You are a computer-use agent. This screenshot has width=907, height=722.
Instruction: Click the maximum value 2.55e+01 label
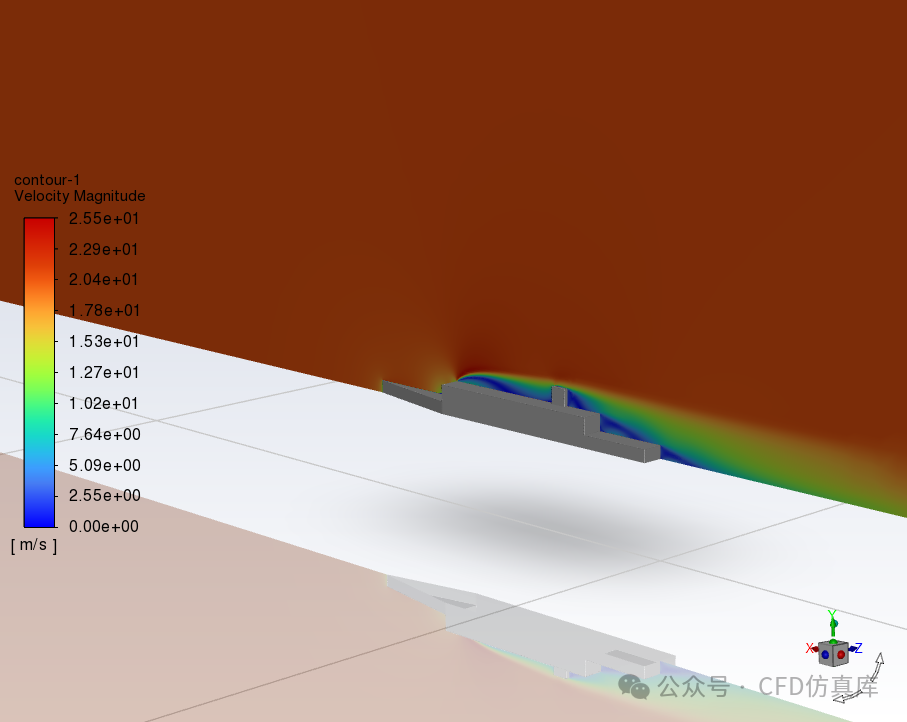pyautogui.click(x=104, y=219)
